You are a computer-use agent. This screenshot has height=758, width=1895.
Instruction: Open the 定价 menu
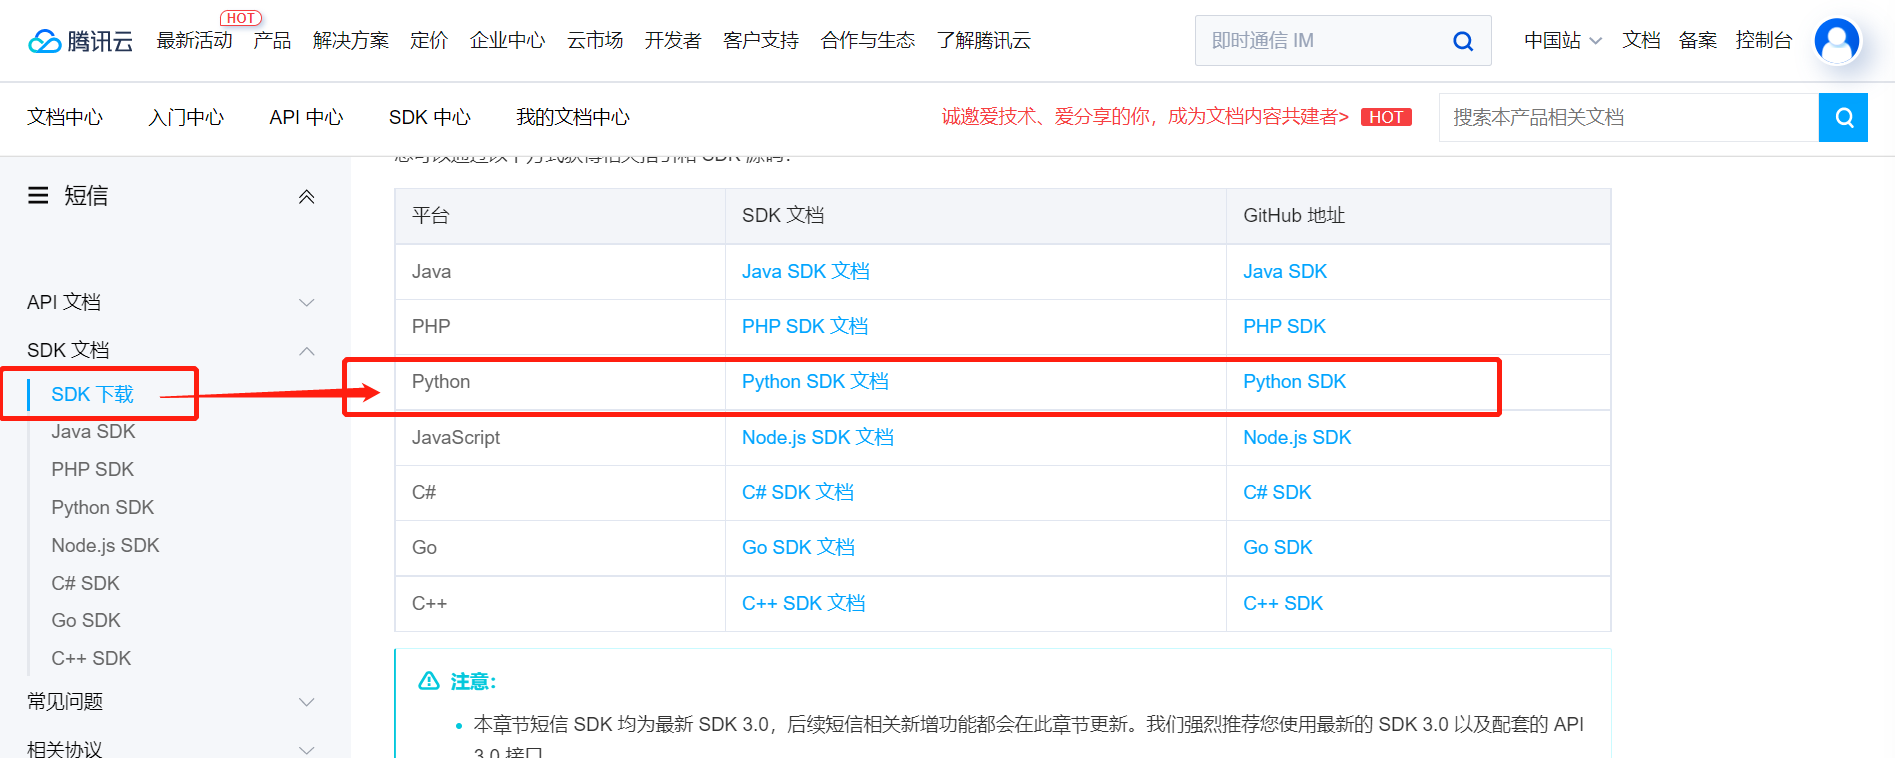(429, 40)
